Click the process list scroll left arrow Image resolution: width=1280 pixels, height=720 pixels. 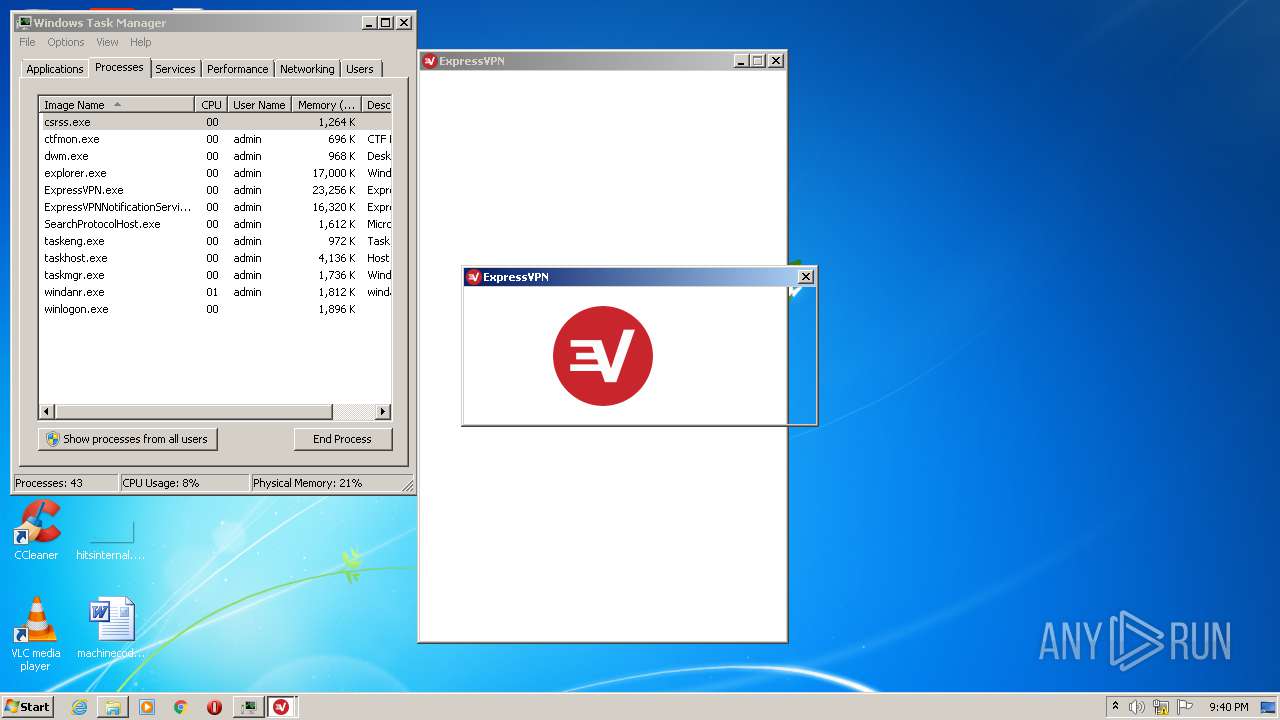(47, 412)
